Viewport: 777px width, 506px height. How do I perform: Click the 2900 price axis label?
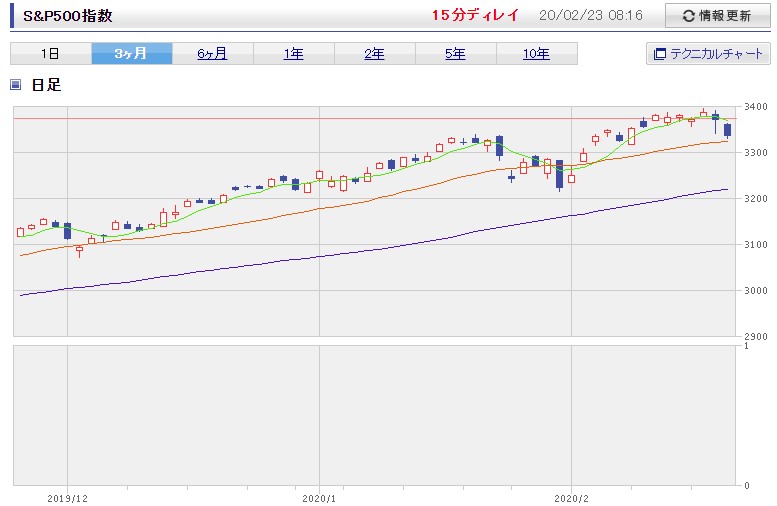756,337
